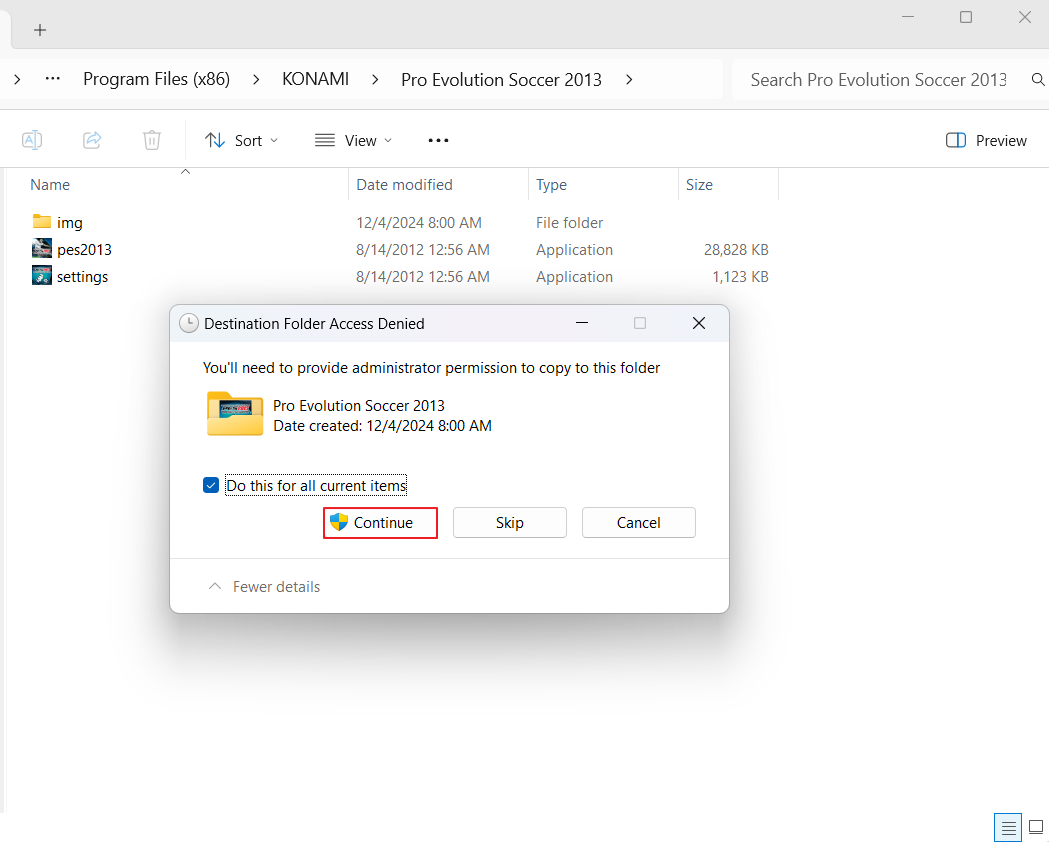
Task: Open the Sort menu
Action: [241, 140]
